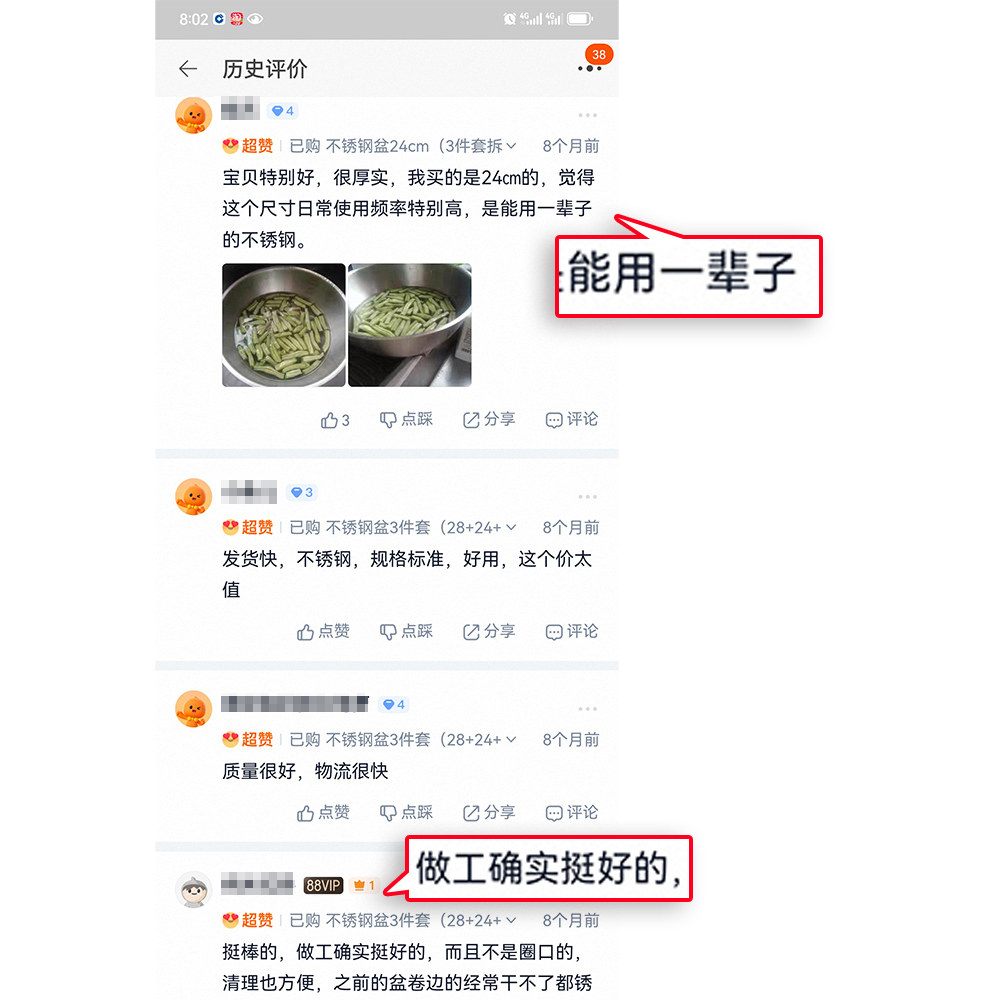Open options dots on the first review
Screen dimensions: 1000x1000
coord(587,115)
